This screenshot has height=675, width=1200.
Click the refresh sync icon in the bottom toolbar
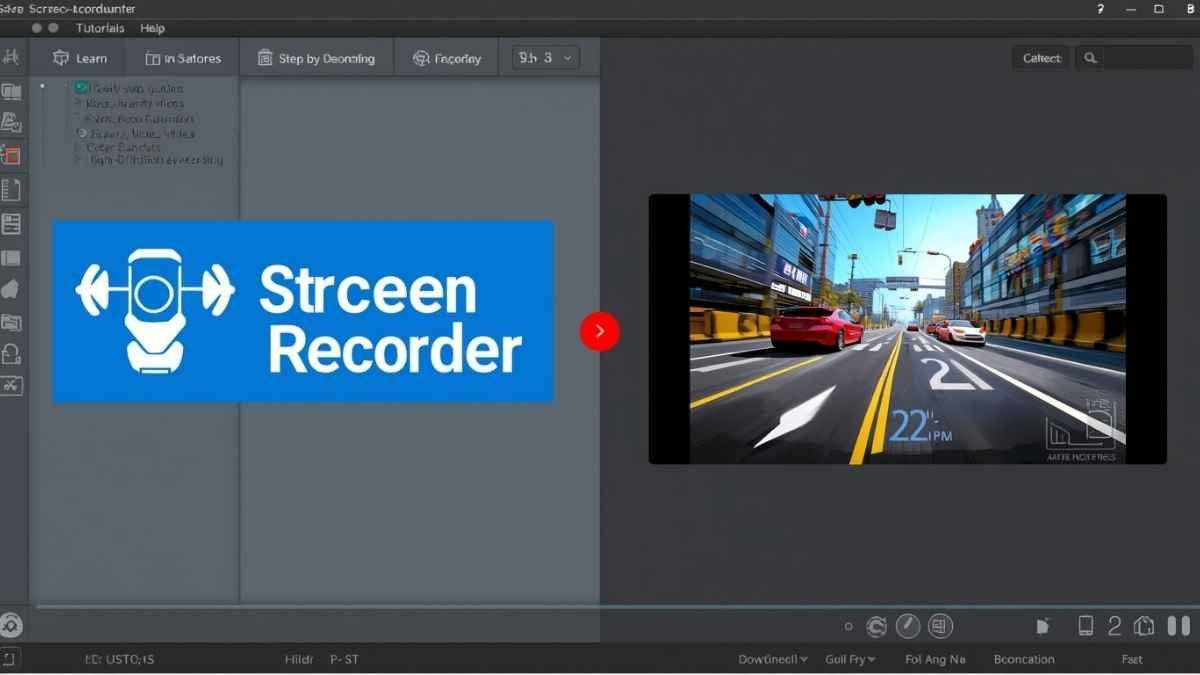click(876, 626)
